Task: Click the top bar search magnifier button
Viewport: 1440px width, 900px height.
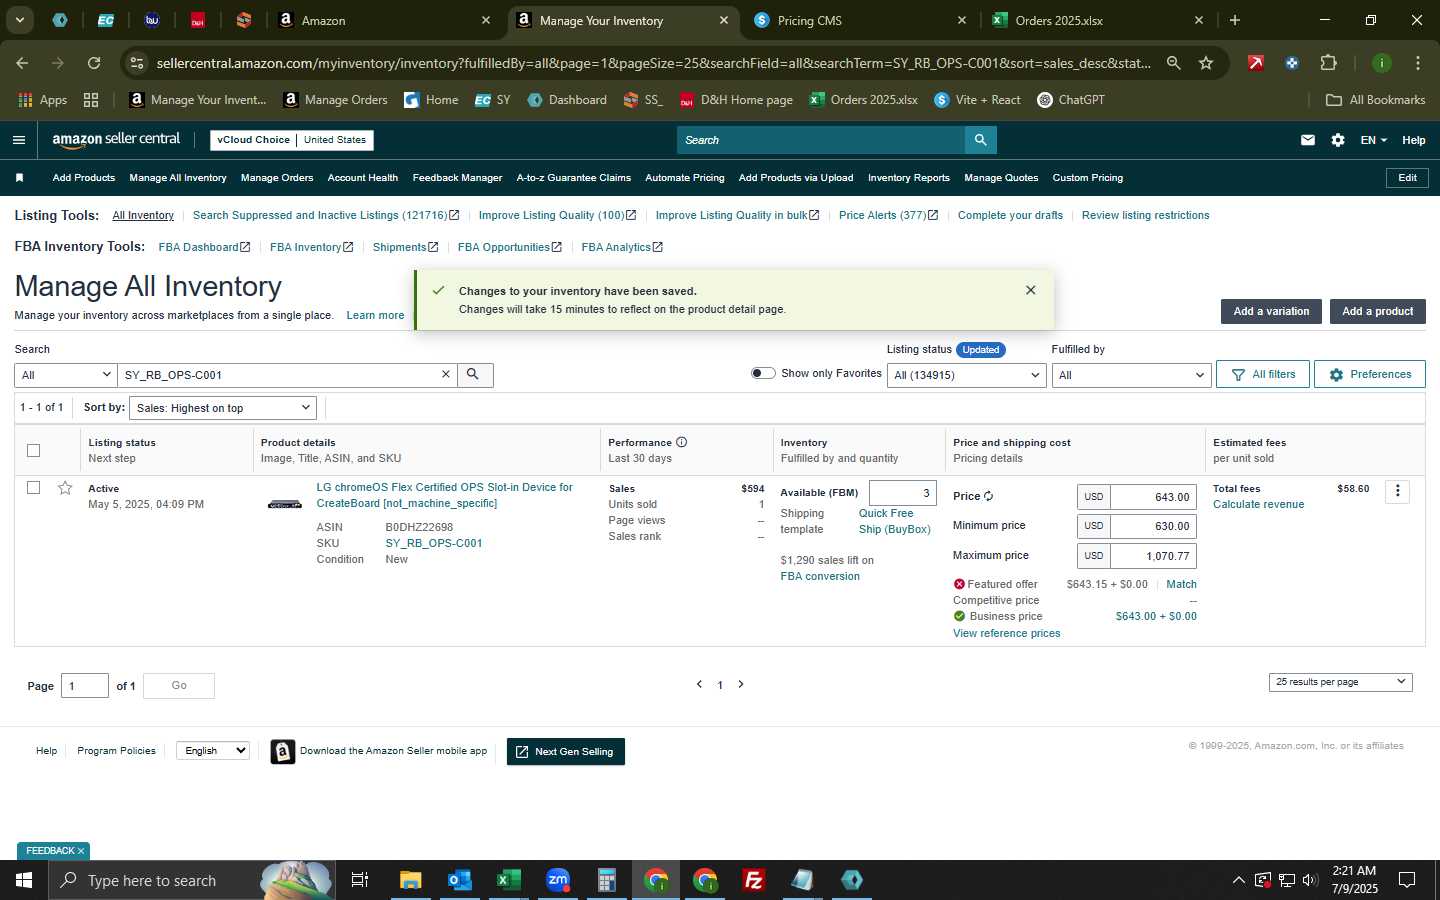Action: [x=980, y=140]
